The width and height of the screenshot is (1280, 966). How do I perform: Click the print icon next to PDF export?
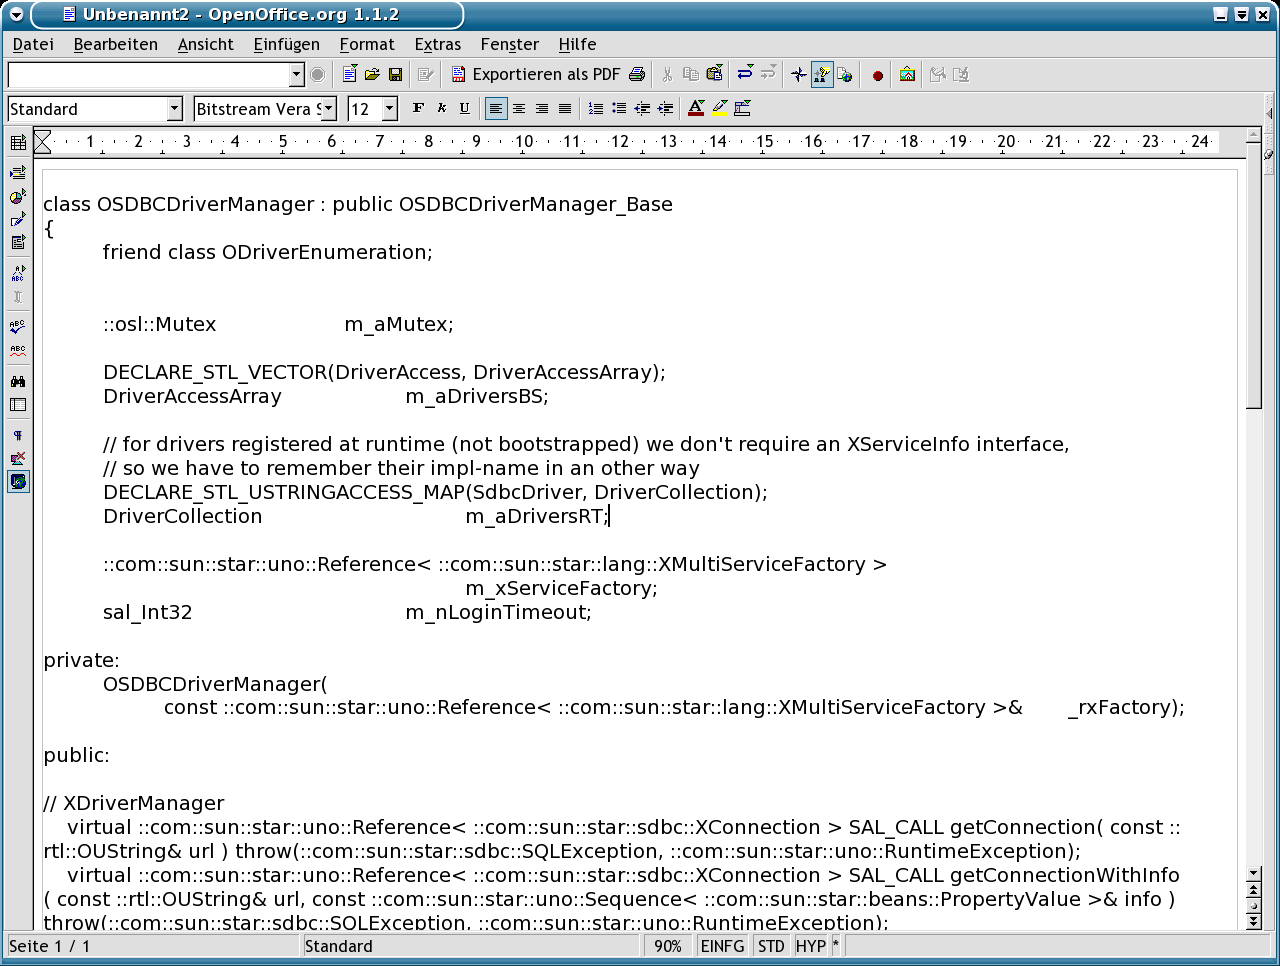(x=637, y=75)
